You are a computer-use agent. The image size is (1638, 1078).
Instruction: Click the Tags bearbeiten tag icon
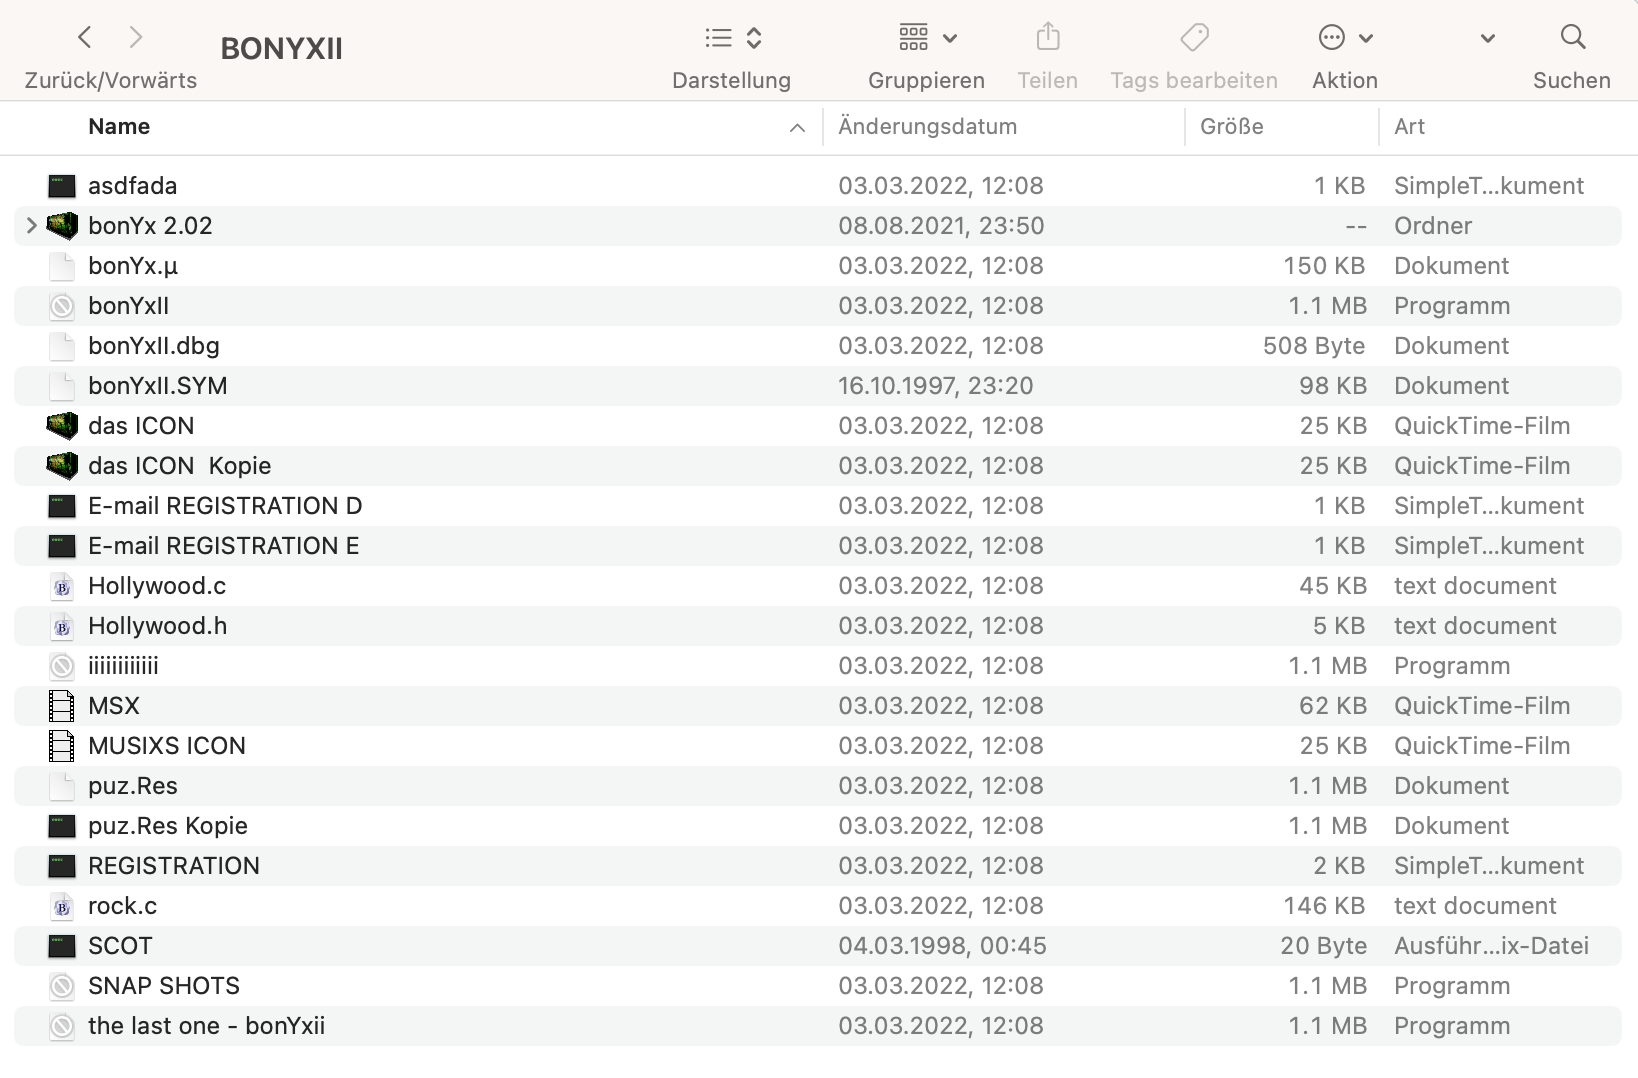pyautogui.click(x=1193, y=38)
